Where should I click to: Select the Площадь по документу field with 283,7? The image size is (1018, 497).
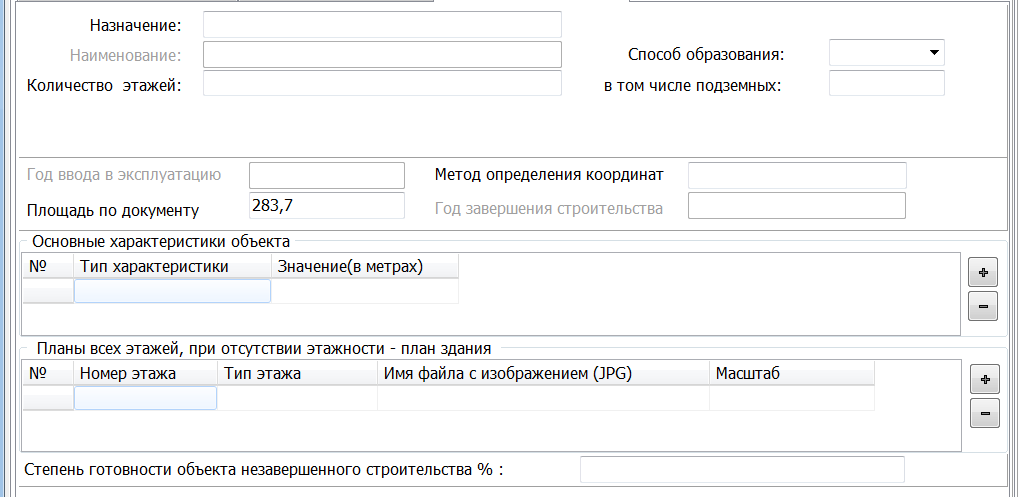(326, 206)
